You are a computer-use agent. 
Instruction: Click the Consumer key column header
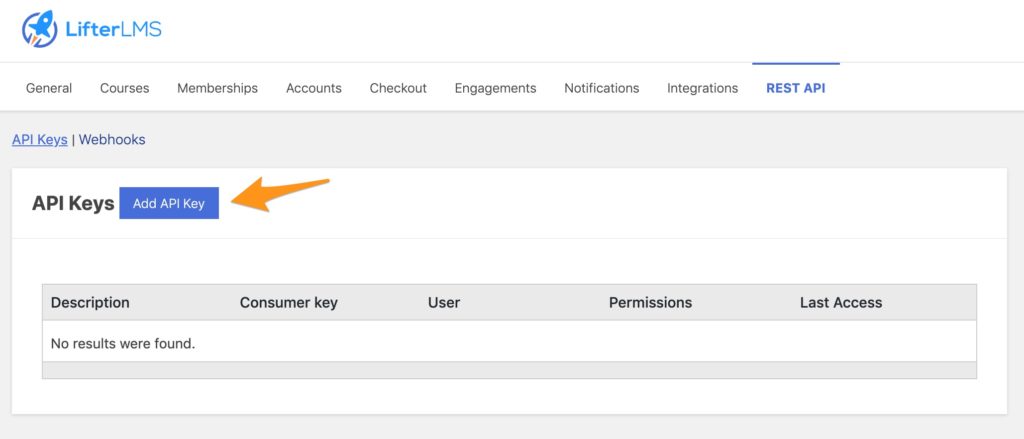pos(289,302)
